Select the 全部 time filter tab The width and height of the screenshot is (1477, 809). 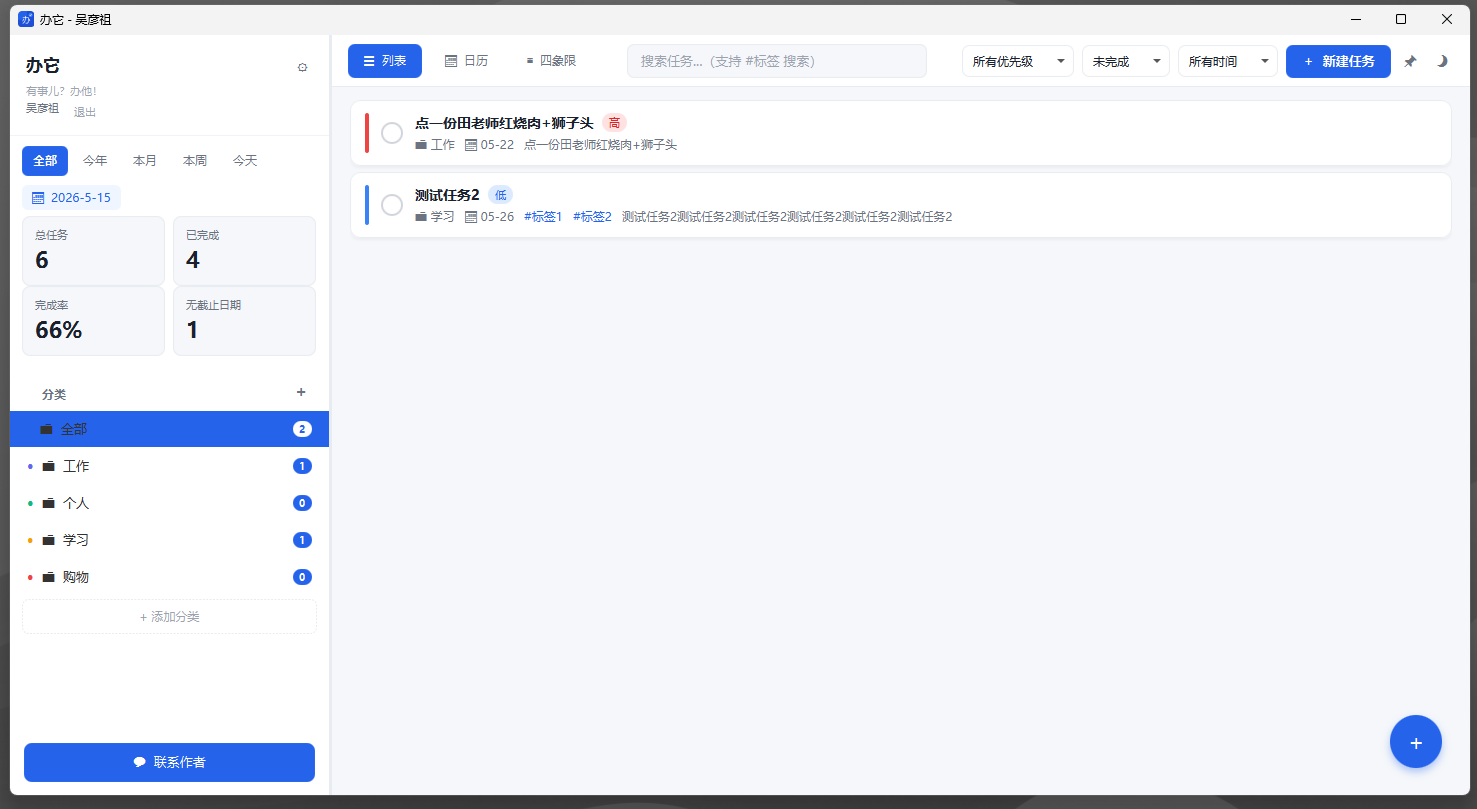point(45,161)
